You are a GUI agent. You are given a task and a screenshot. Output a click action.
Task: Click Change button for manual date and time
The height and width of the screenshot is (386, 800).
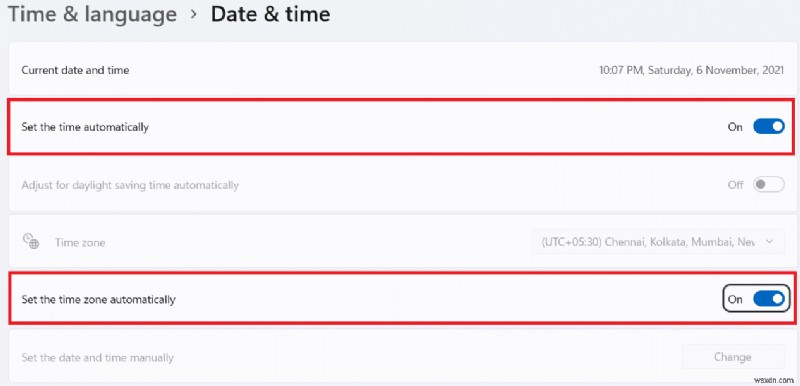[x=733, y=357]
